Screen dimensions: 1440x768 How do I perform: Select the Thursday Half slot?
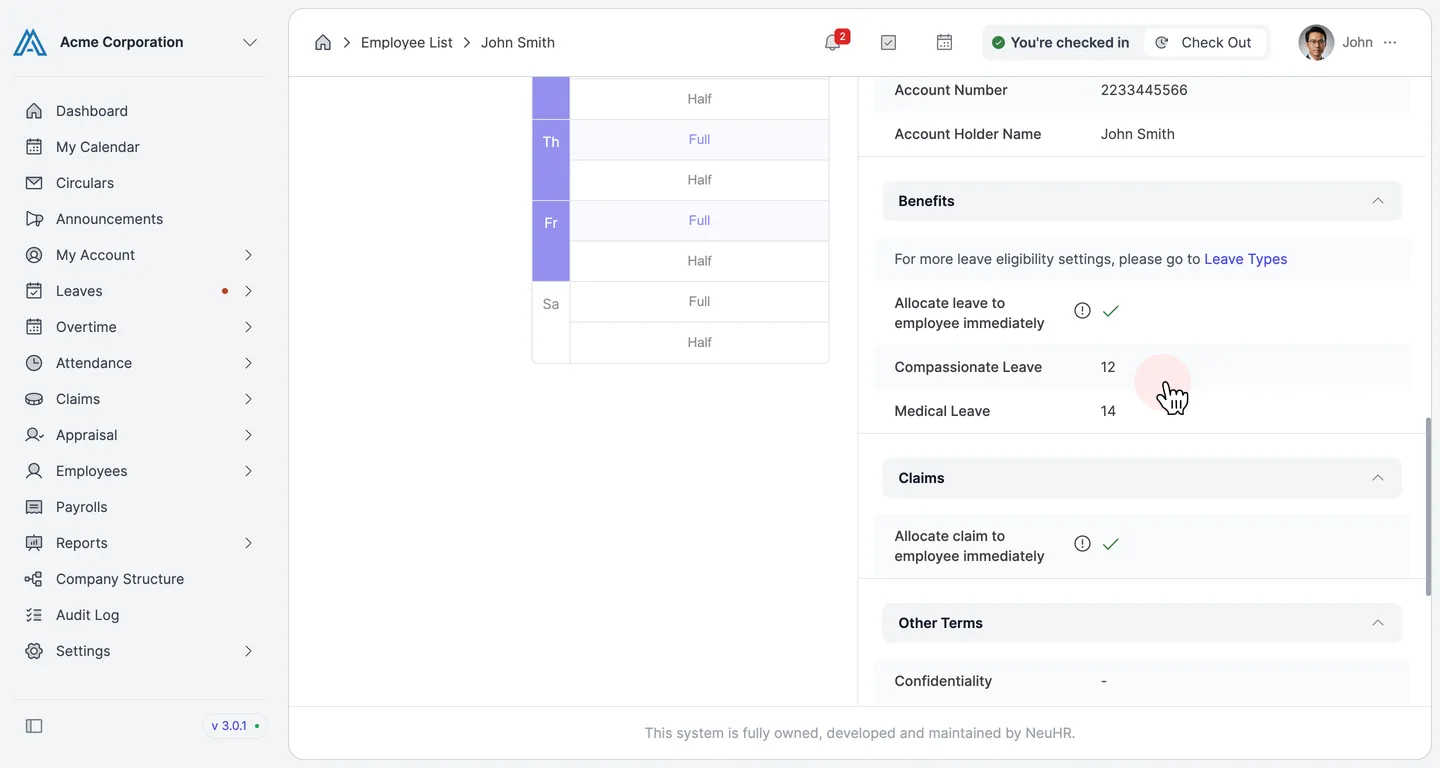coord(699,180)
